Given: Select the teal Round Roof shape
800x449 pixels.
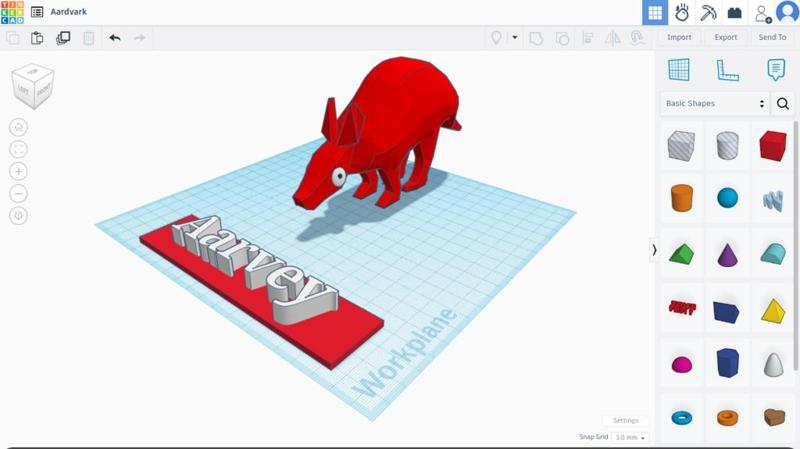Looking at the screenshot, I should (x=773, y=254).
